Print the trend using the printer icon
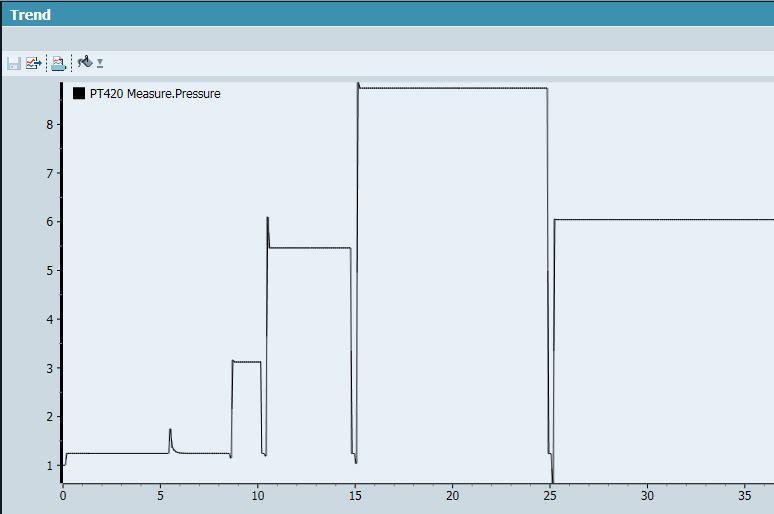The height and width of the screenshot is (514, 774). click(x=58, y=63)
